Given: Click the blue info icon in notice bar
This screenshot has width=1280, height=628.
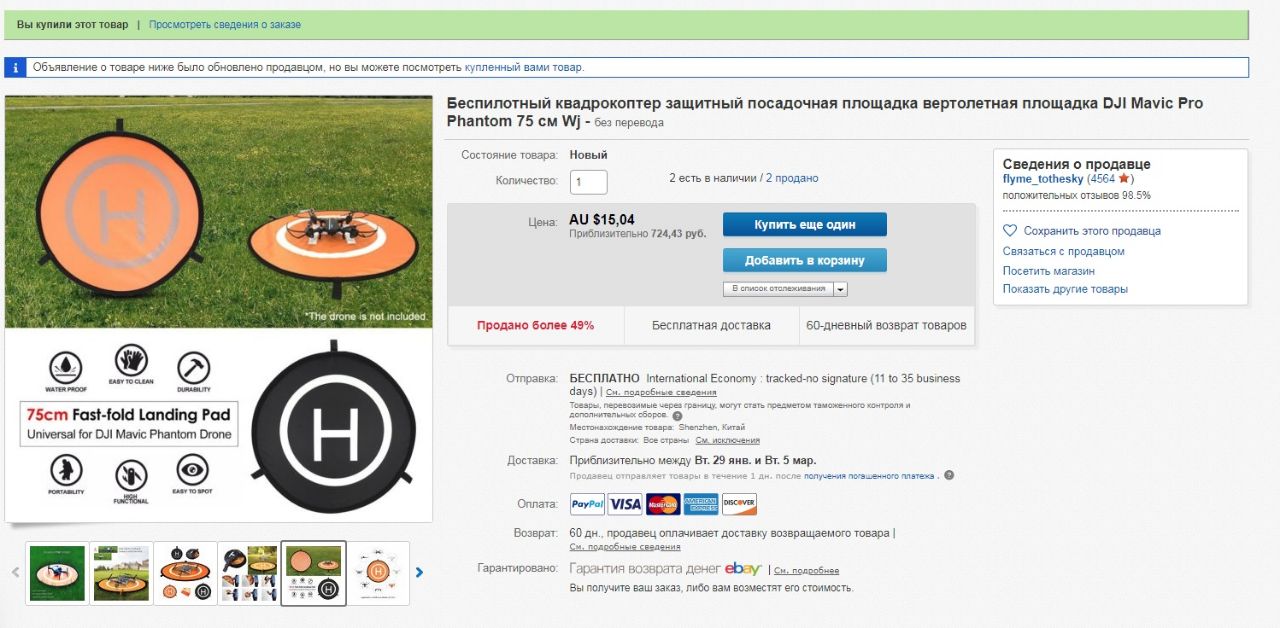Looking at the screenshot, I should coord(15,67).
